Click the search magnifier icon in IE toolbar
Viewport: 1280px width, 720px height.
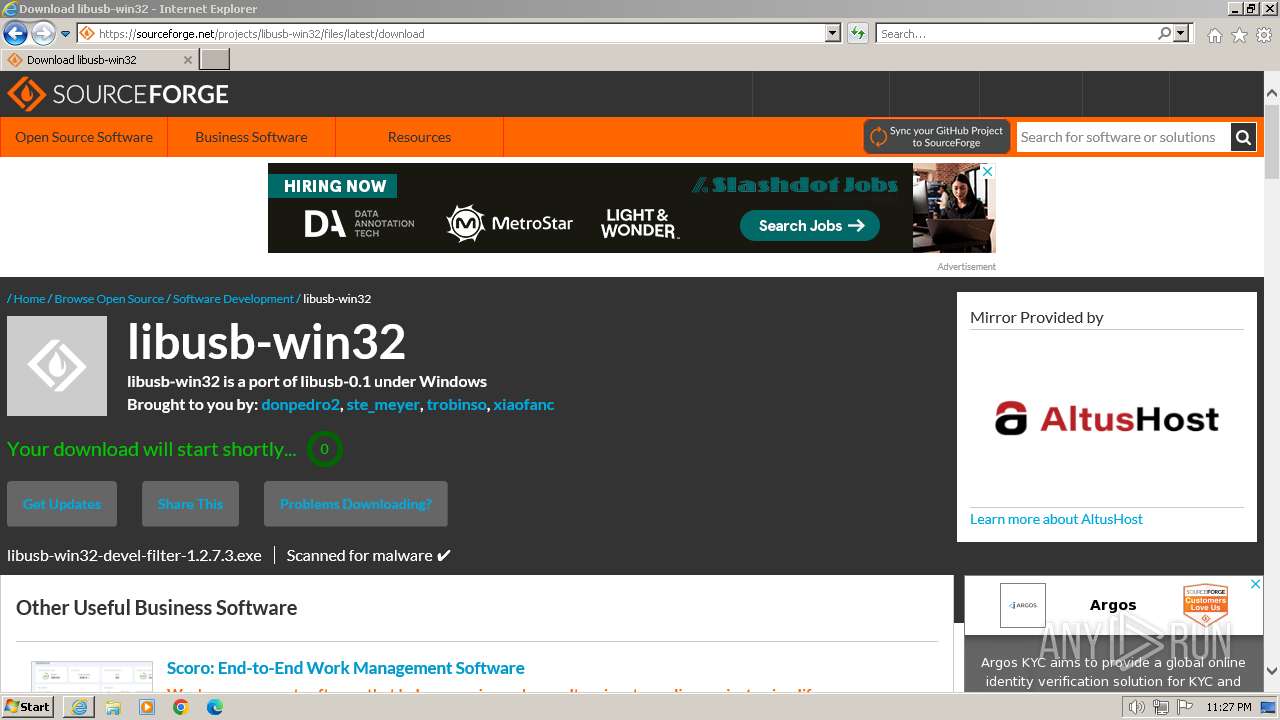pos(1164,33)
